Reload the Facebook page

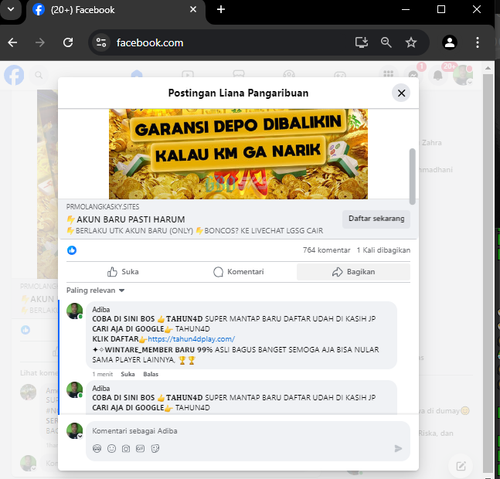click(x=68, y=43)
